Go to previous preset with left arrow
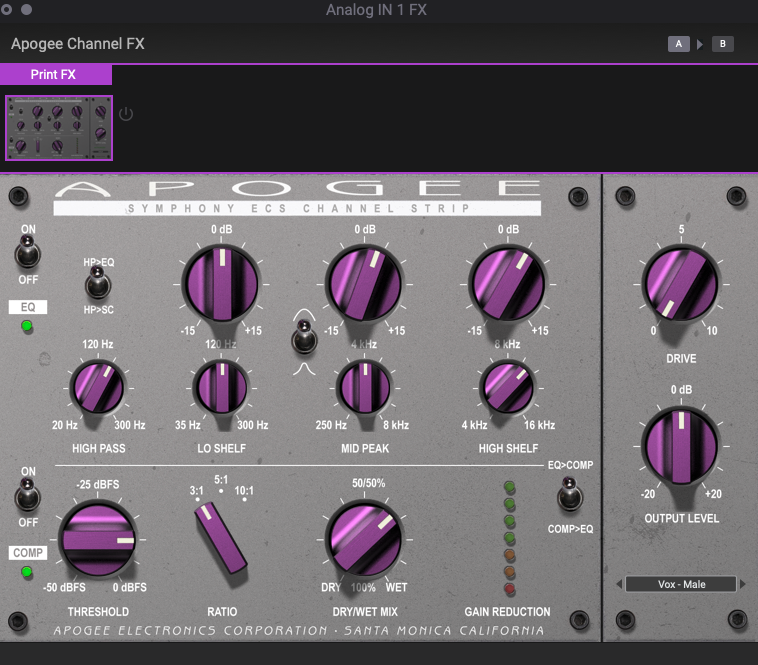 pyautogui.click(x=619, y=584)
